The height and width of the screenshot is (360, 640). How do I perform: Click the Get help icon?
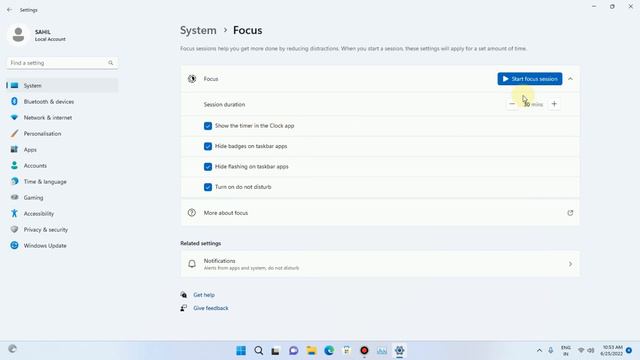pos(184,295)
